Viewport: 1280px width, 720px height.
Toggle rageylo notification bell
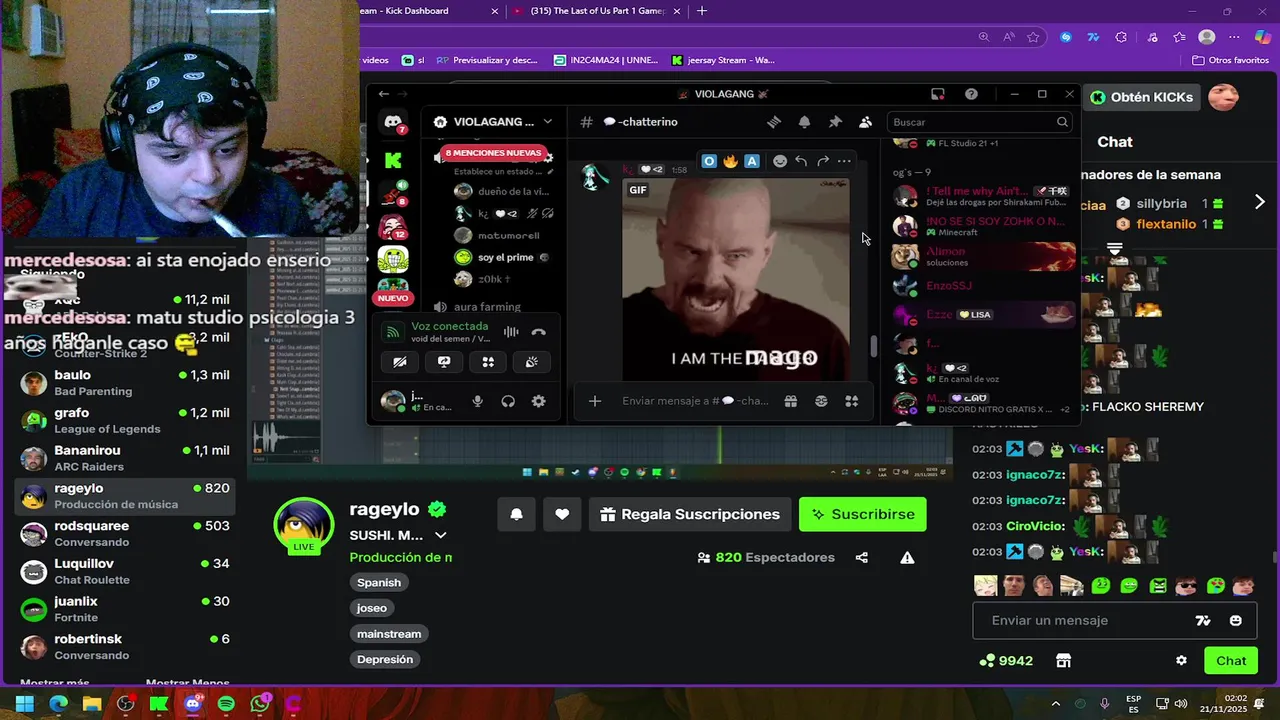(x=517, y=514)
